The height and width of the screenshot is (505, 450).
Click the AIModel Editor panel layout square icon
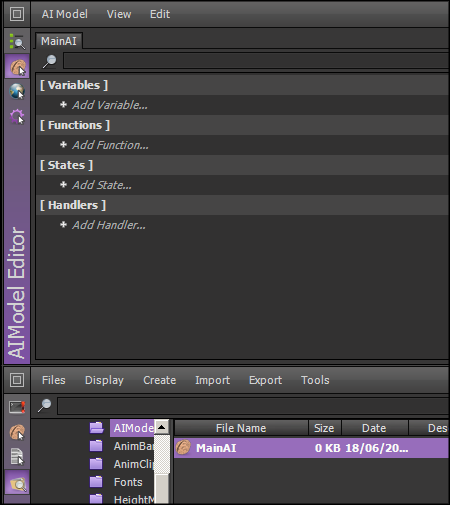[x=17, y=14]
